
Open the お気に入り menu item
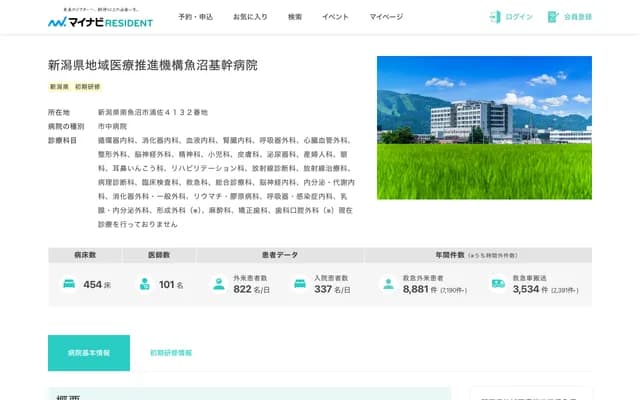250,17
